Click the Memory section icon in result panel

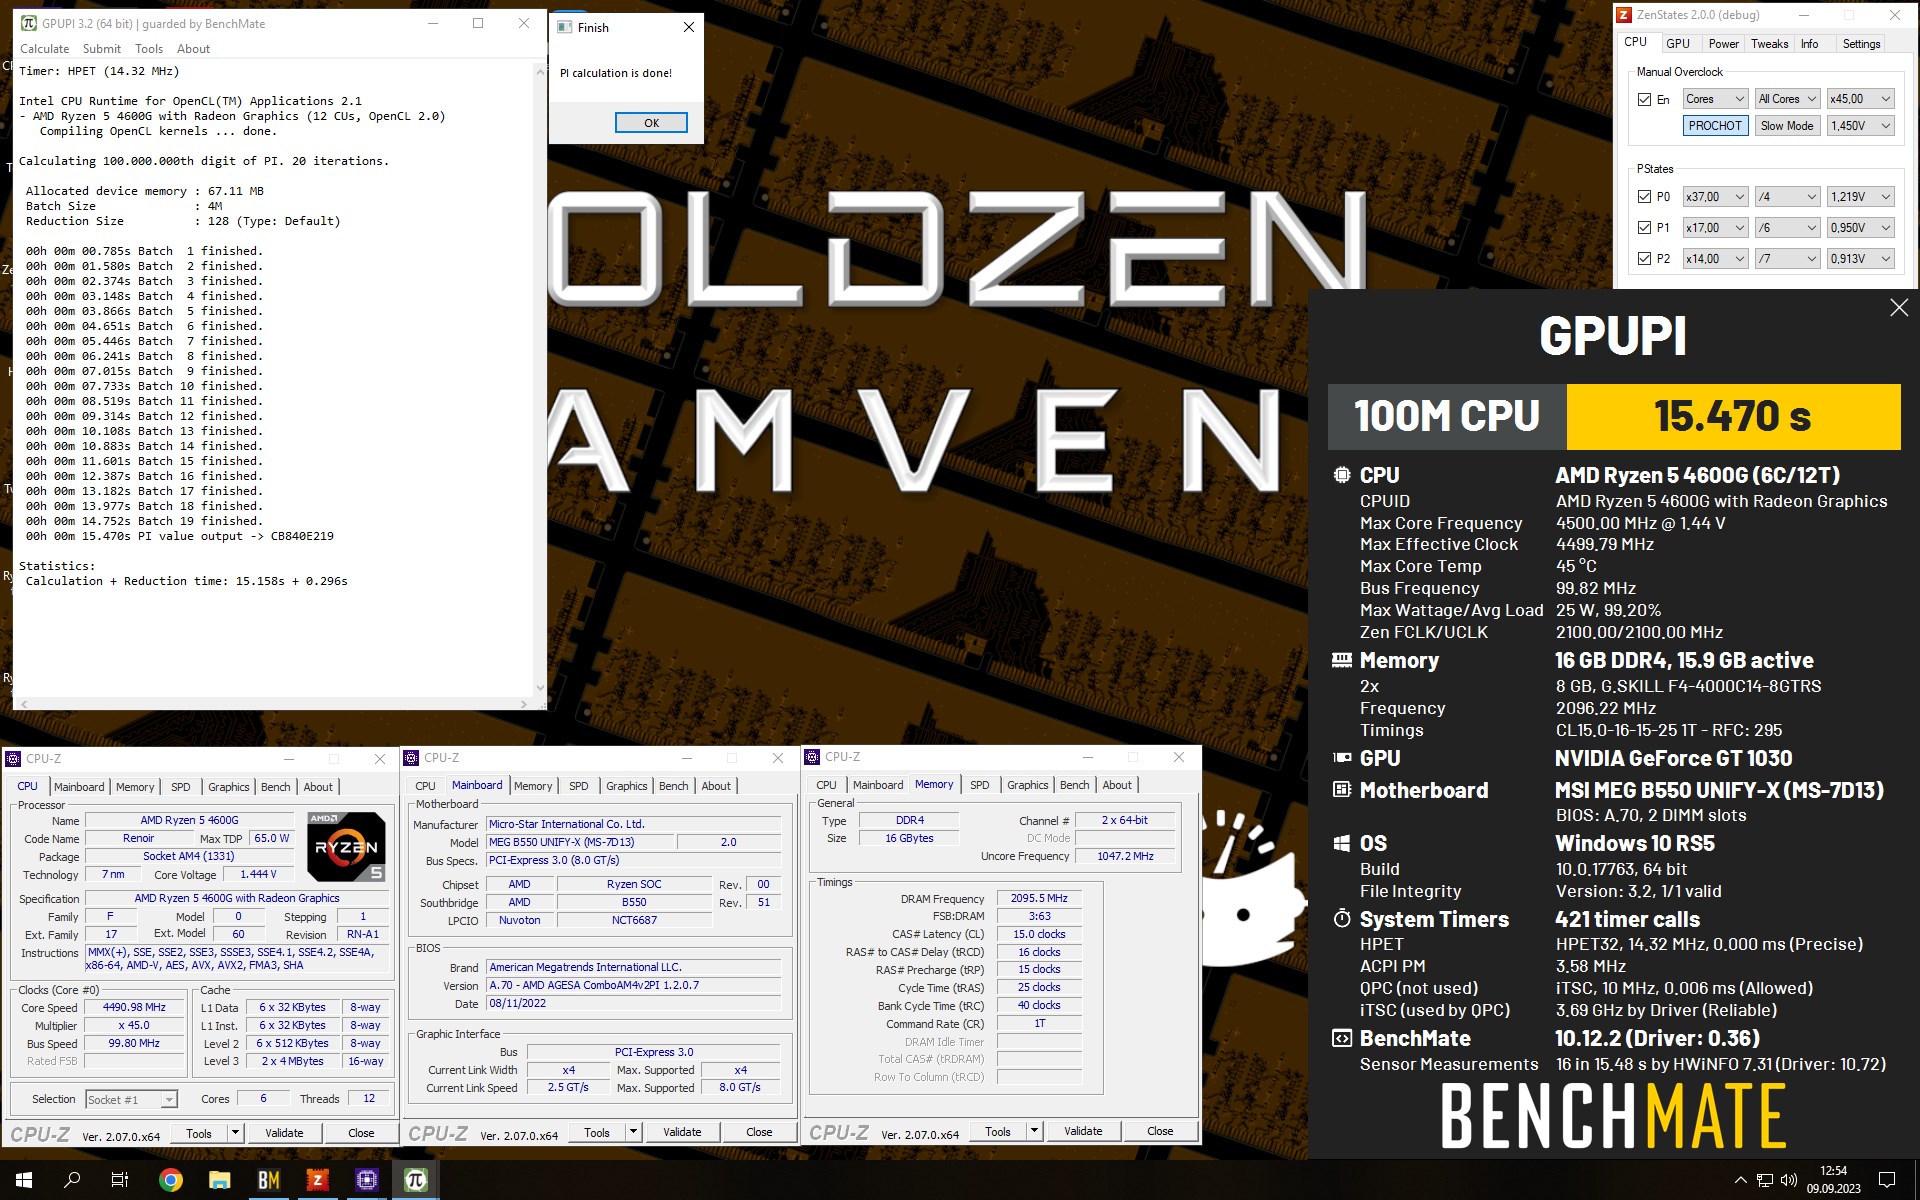pyautogui.click(x=1342, y=660)
